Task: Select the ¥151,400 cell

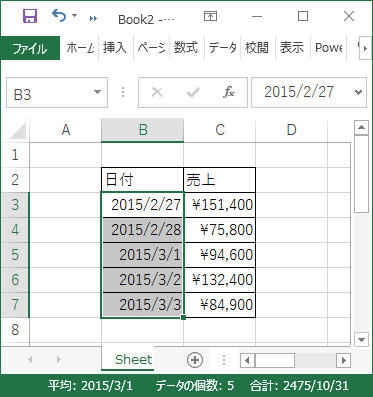Action: tap(219, 205)
